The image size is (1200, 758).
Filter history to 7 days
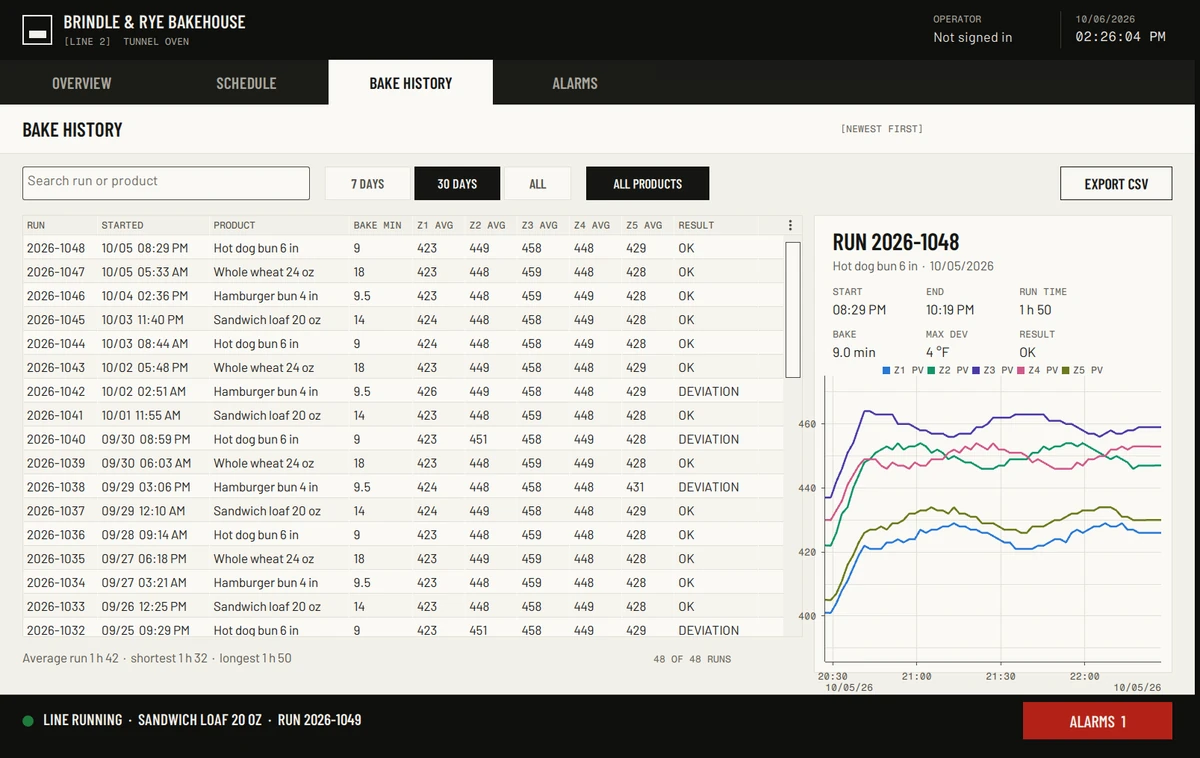tap(368, 184)
